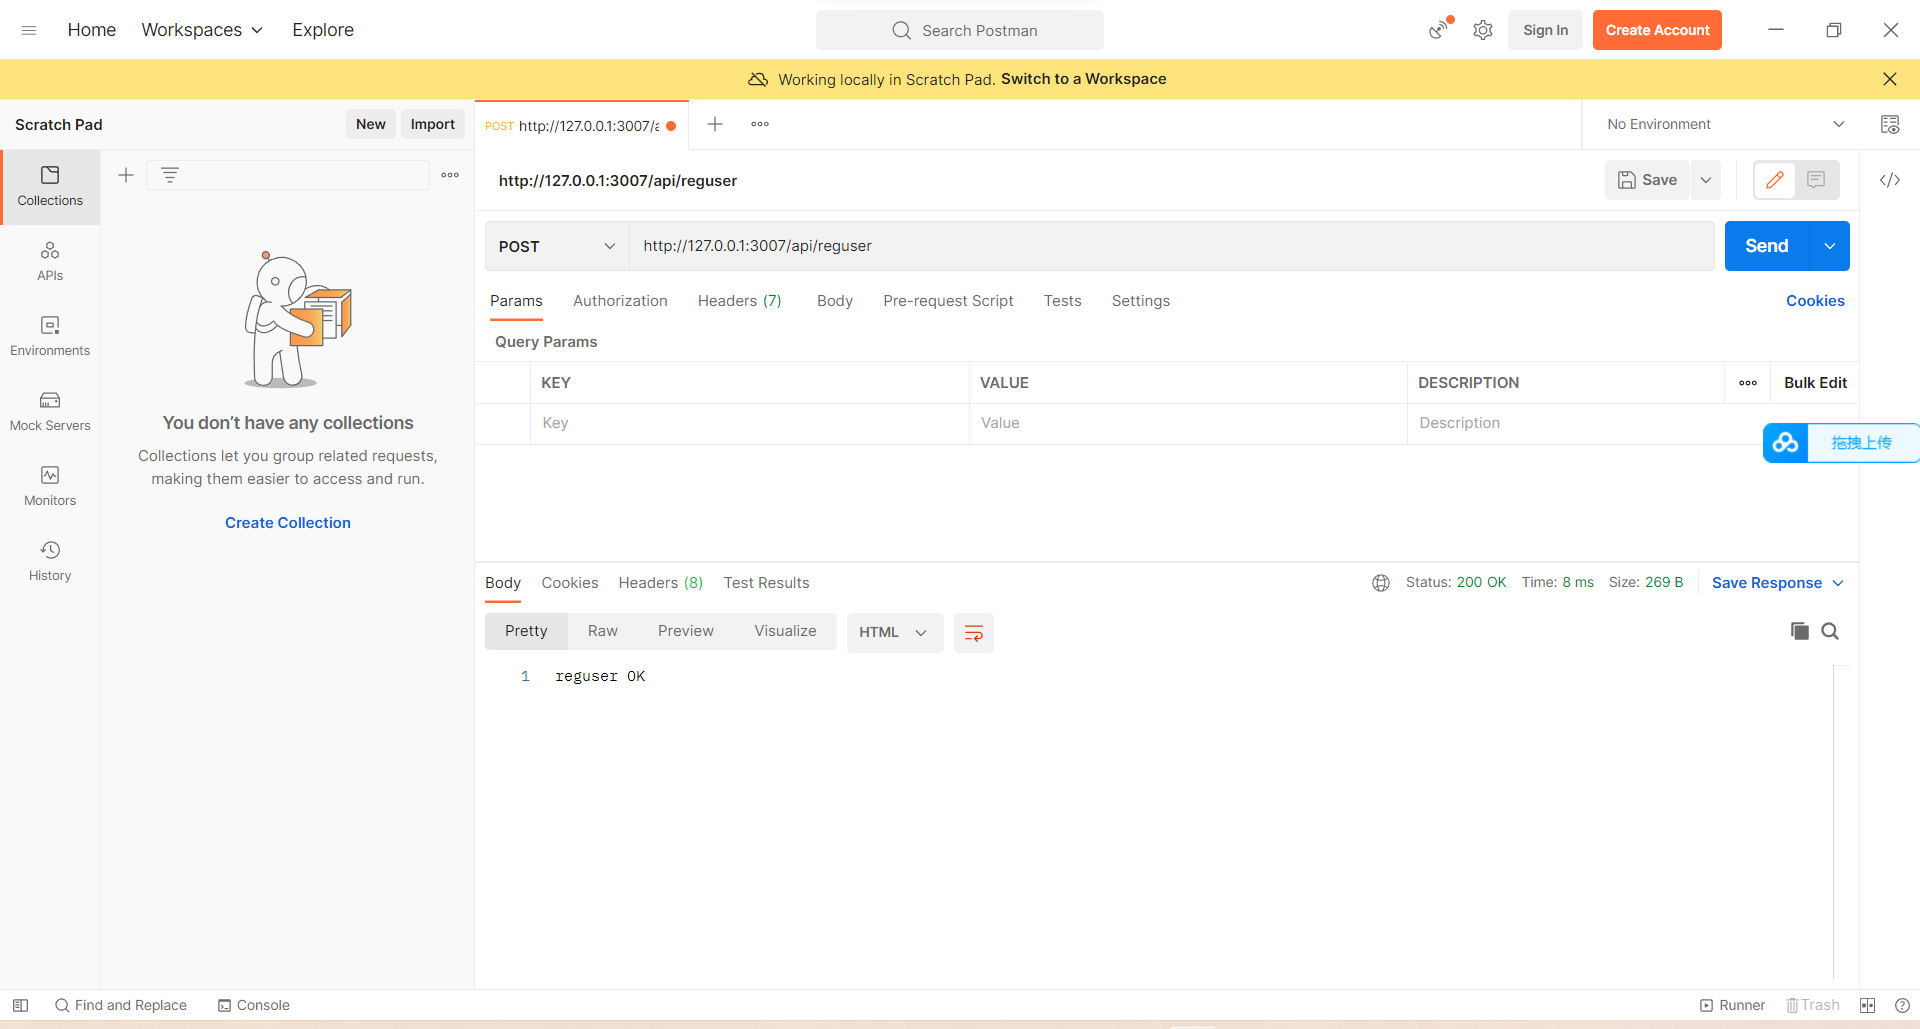1920x1029 pixels.
Task: Copy response body to clipboard
Action: 1800,631
